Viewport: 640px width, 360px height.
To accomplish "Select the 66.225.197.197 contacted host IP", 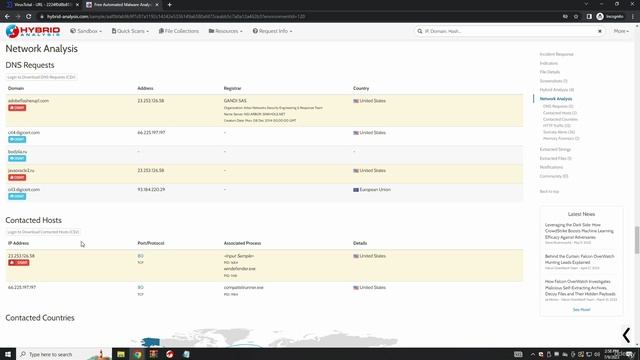I will (x=22, y=287).
